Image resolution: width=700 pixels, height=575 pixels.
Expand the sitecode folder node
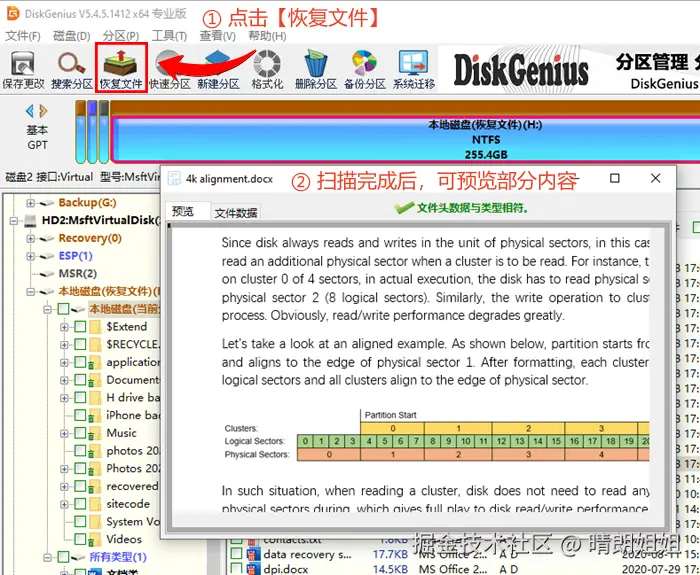click(x=64, y=504)
